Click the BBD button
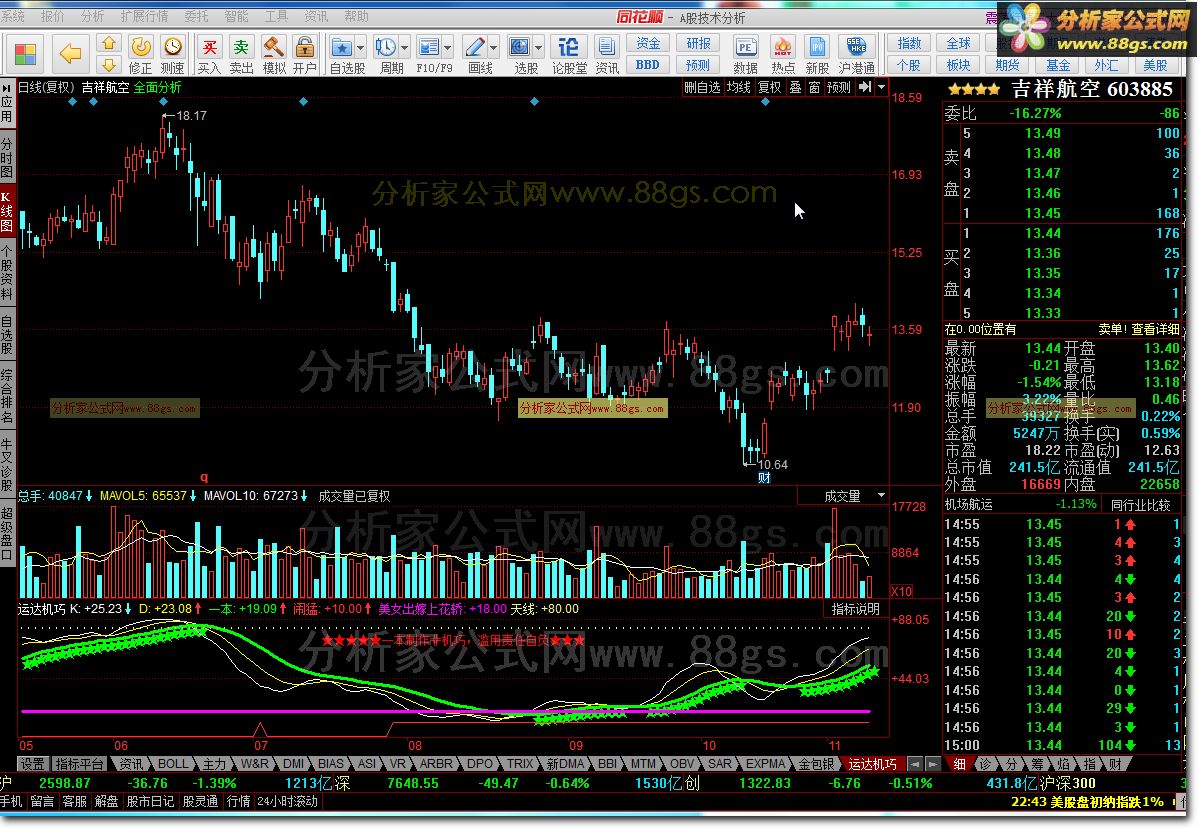This screenshot has height=829, width=1199. [x=648, y=65]
